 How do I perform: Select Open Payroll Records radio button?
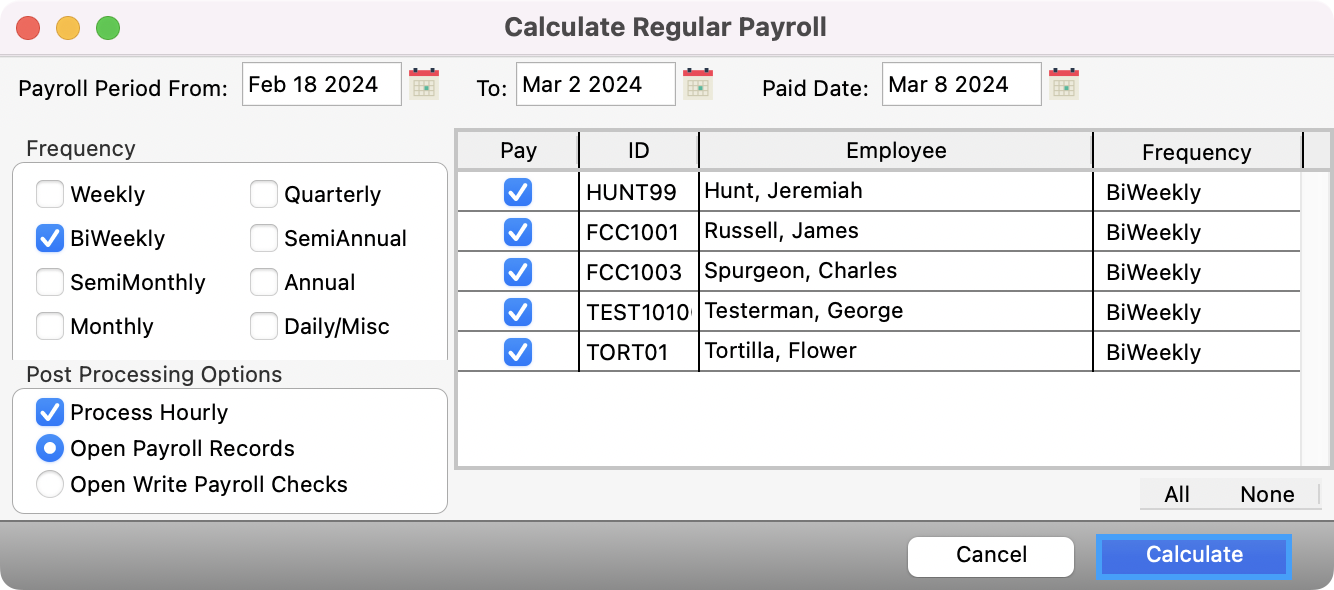[x=50, y=448]
